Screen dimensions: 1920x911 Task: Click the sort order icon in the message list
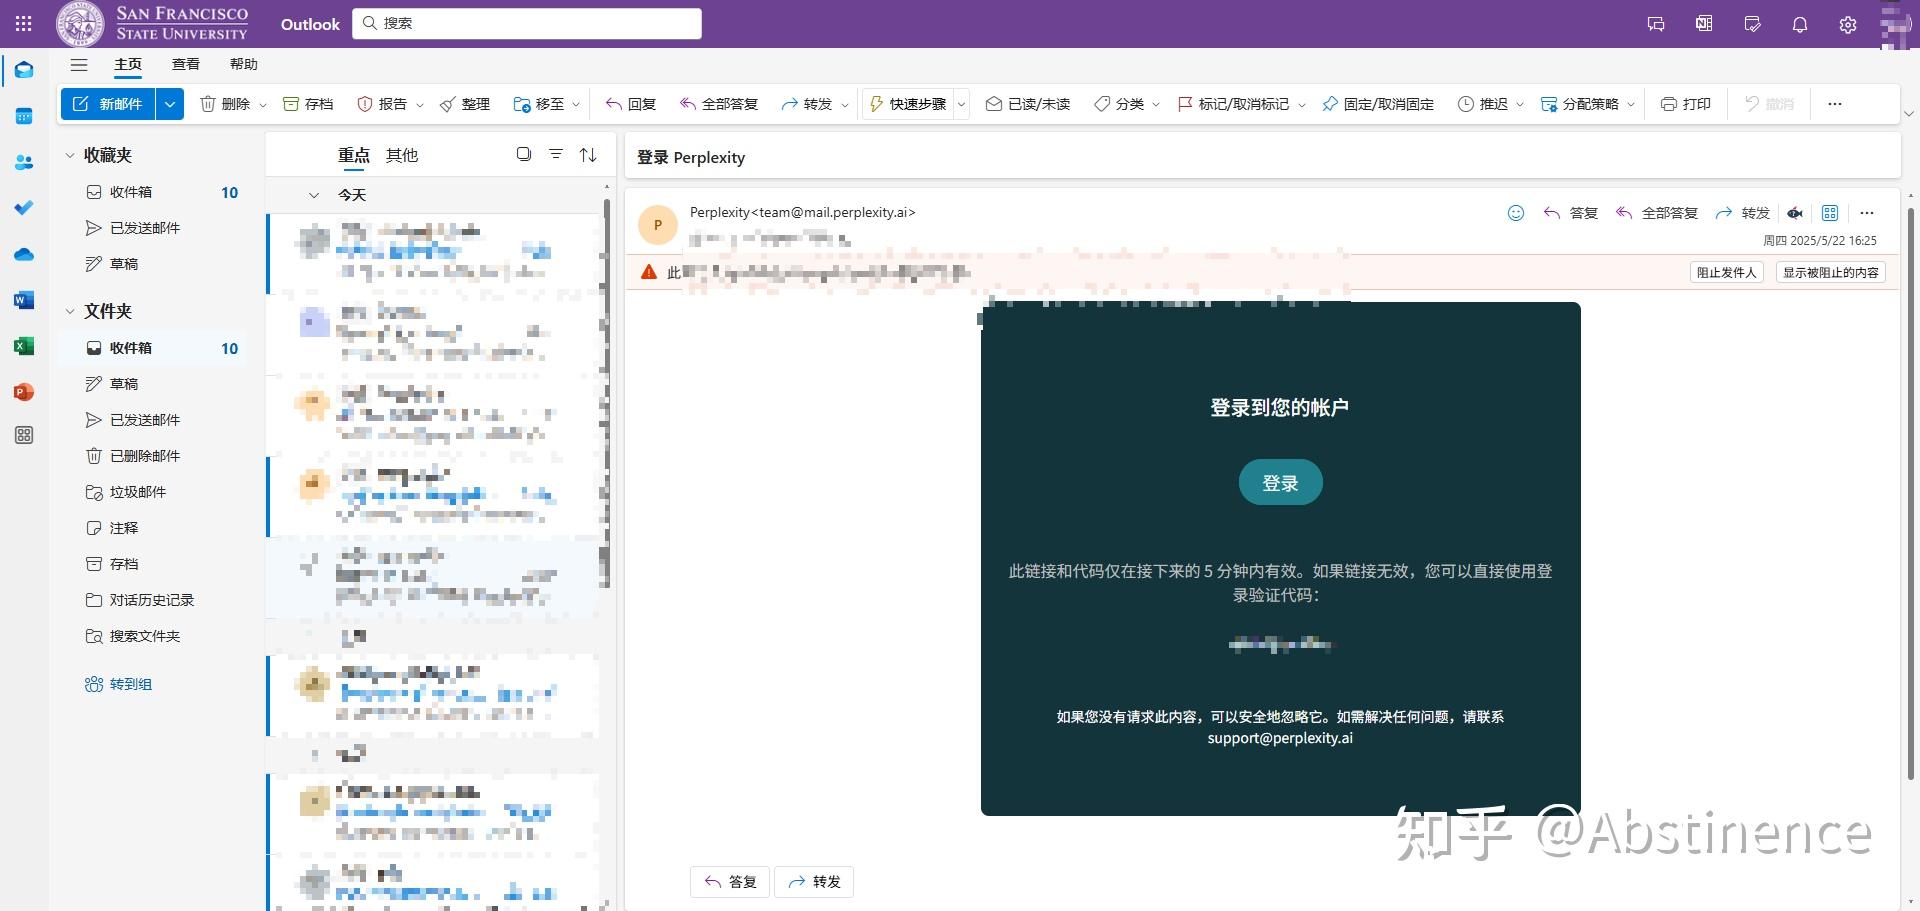coord(588,155)
